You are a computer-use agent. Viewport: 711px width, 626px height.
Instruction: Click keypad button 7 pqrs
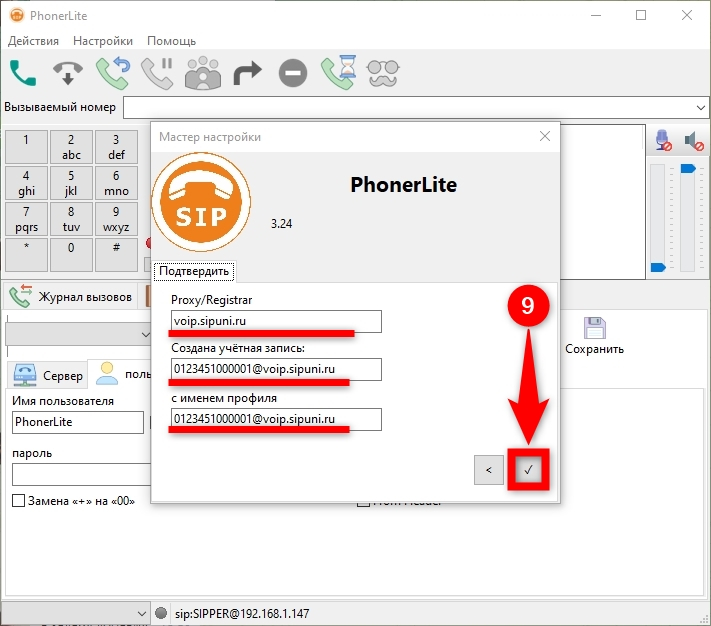coord(26,219)
